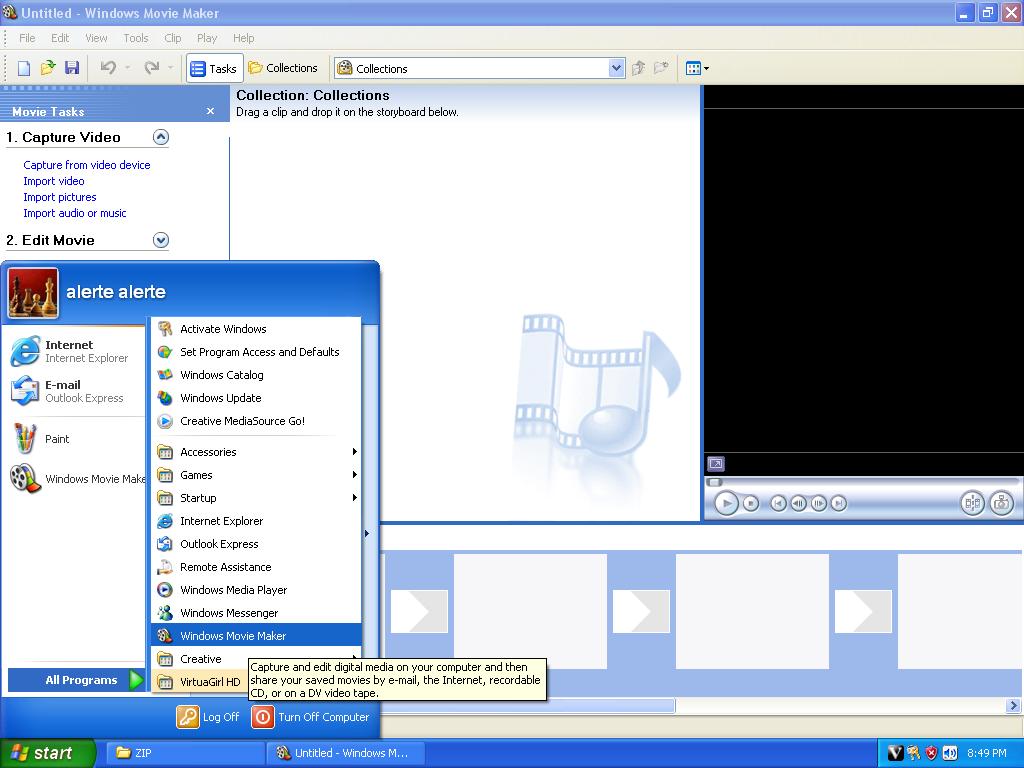The height and width of the screenshot is (768, 1024).
Task: Open the Views dropdown button
Action: pyautogui.click(x=697, y=68)
